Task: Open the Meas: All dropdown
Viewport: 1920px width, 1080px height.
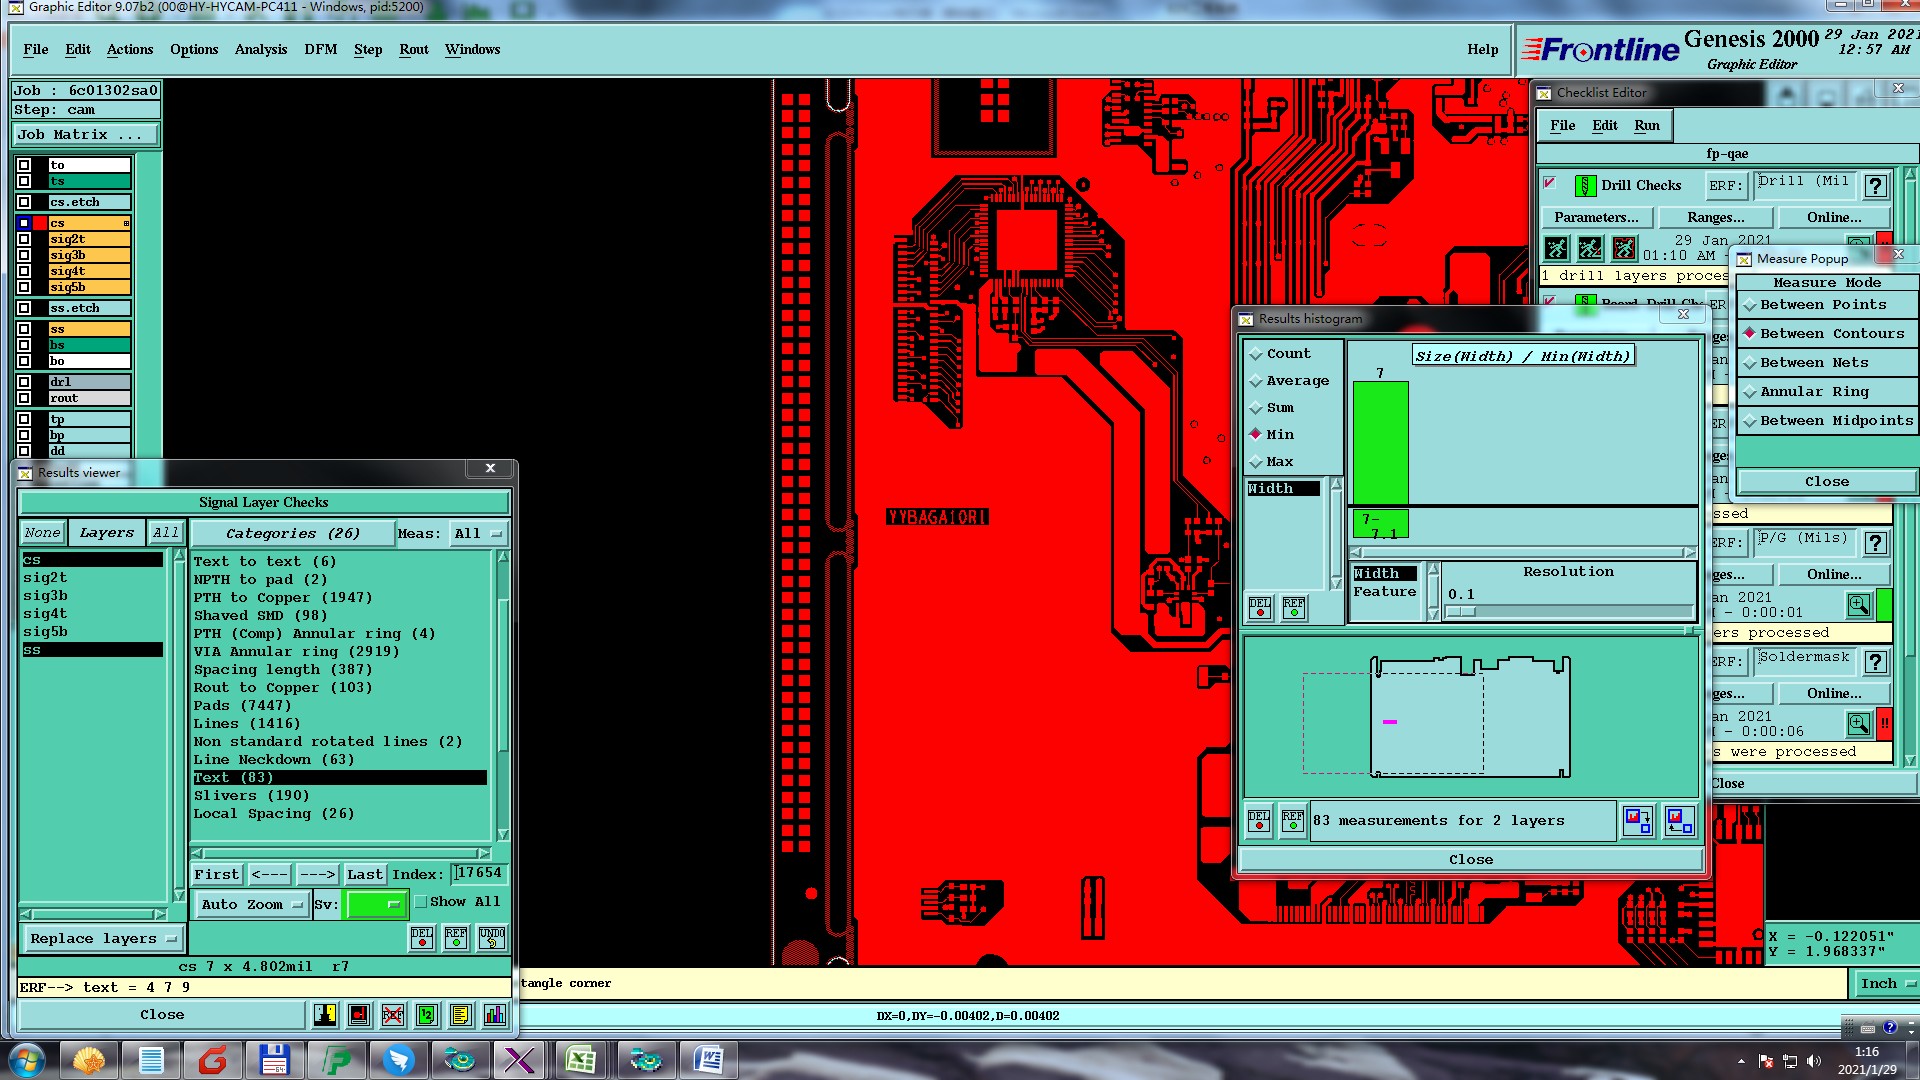Action: tap(478, 534)
